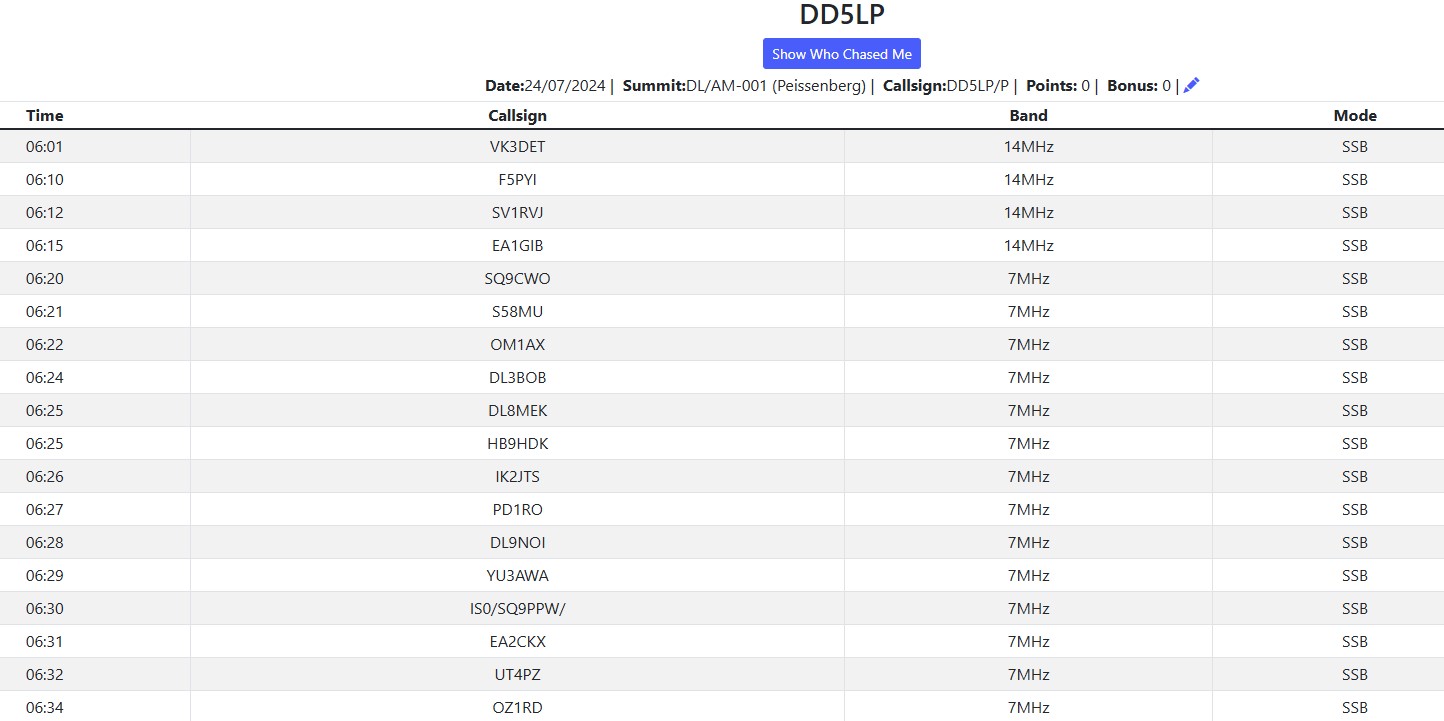Click the OM1AX callsign cell
1444x721 pixels.
click(517, 345)
